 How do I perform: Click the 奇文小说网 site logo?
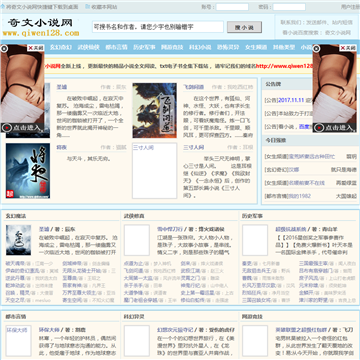[x=41, y=27]
